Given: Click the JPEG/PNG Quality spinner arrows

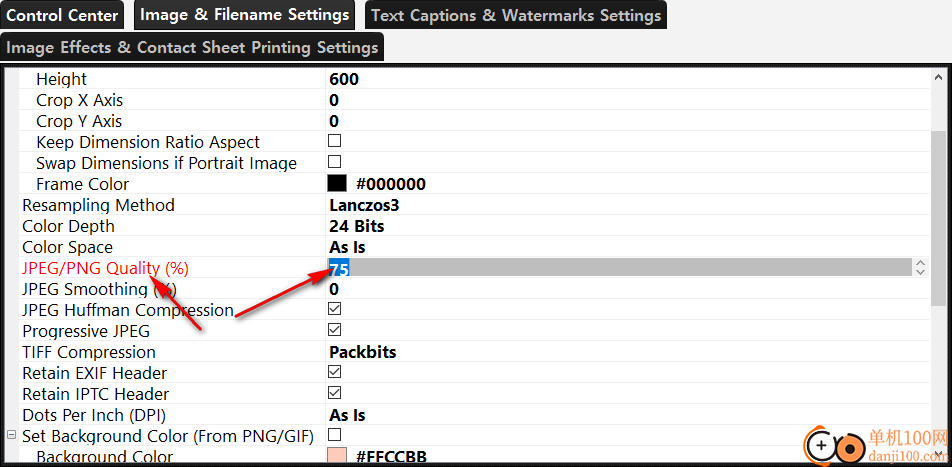Looking at the screenshot, I should pyautogui.click(x=919, y=268).
